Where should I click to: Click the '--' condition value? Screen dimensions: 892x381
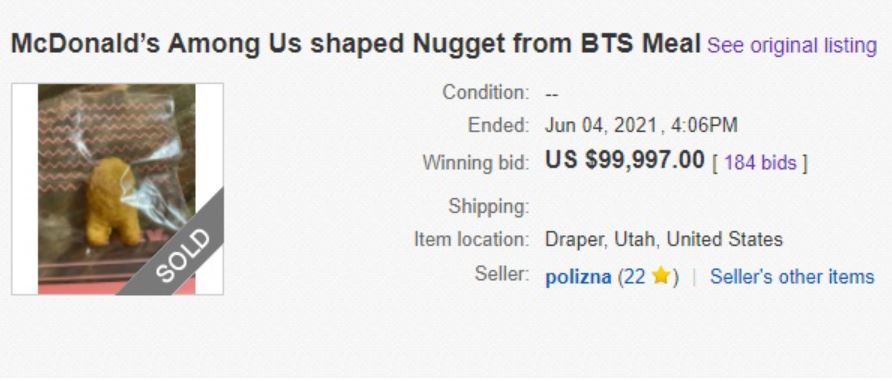coord(551,94)
